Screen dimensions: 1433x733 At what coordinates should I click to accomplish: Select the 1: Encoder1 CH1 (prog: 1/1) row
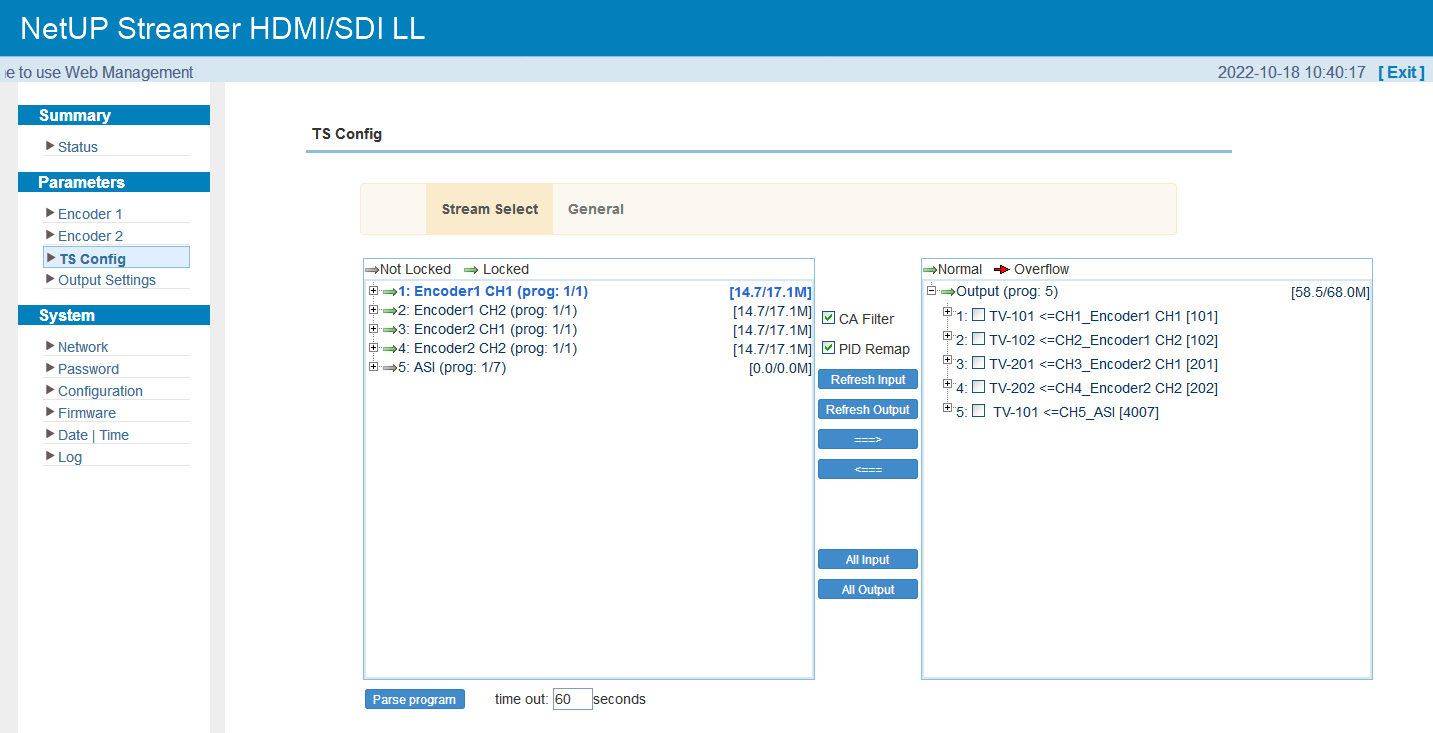click(x=493, y=292)
